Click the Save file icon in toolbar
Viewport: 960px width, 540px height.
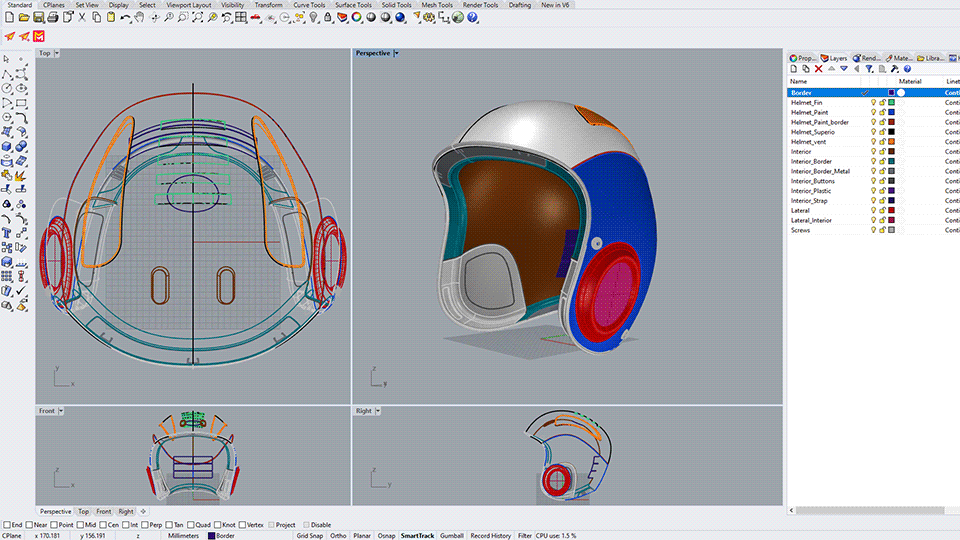pyautogui.click(x=39, y=17)
